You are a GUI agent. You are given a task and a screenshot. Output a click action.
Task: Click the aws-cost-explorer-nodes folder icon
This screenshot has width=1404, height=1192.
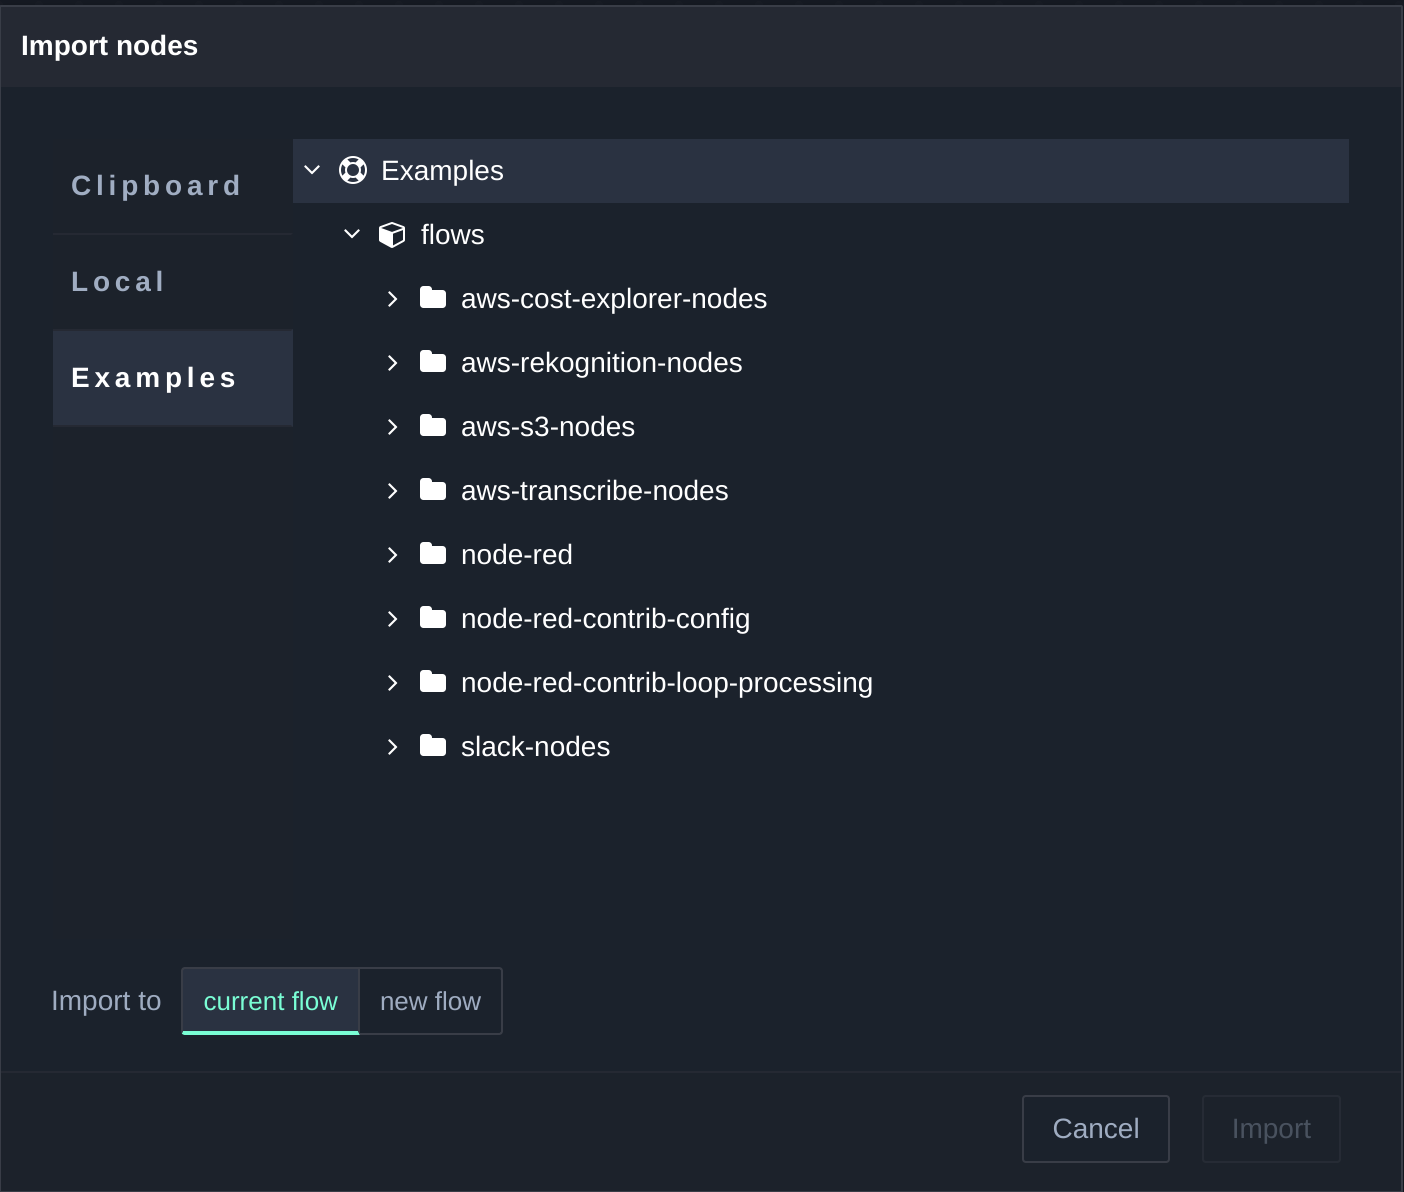[x=433, y=298]
